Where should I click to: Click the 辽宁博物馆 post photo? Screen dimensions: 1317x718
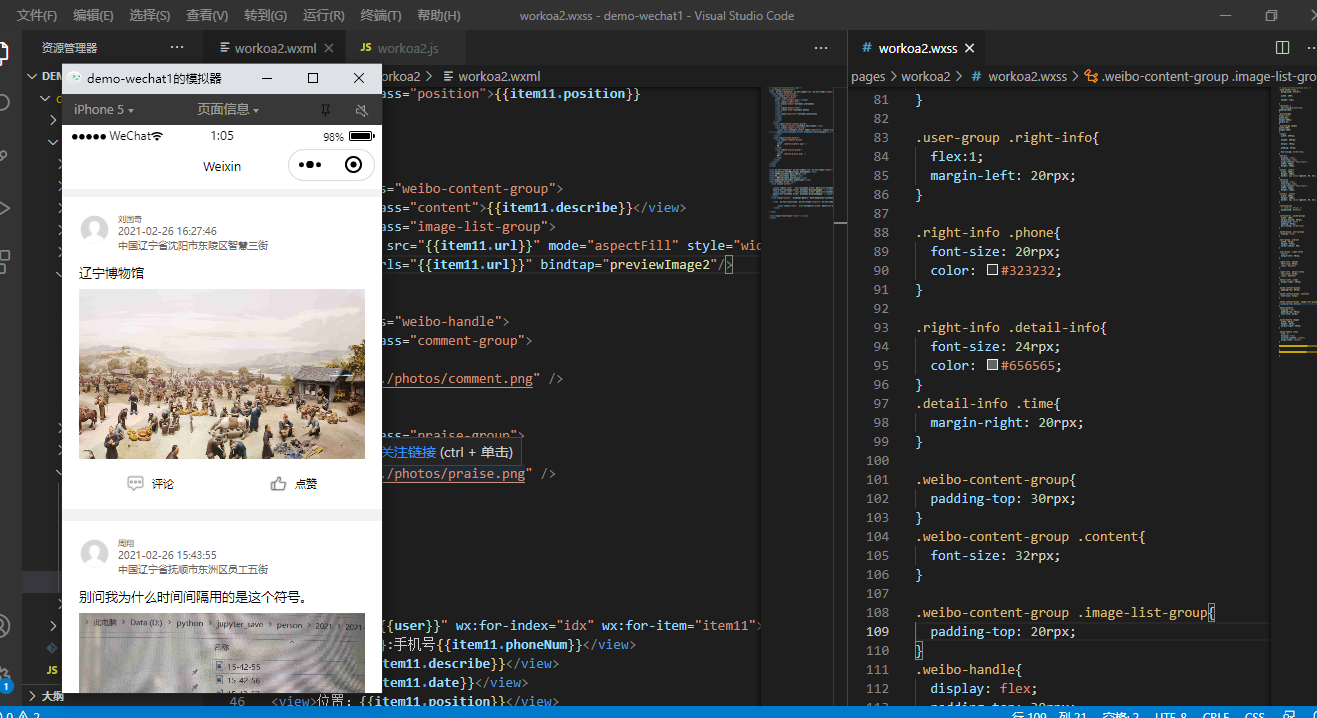pyautogui.click(x=221, y=374)
